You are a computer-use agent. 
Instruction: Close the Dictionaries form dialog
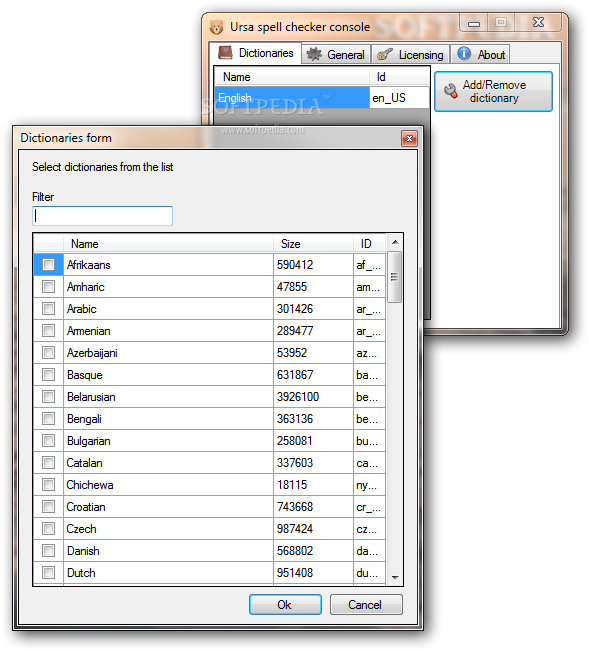(409, 139)
